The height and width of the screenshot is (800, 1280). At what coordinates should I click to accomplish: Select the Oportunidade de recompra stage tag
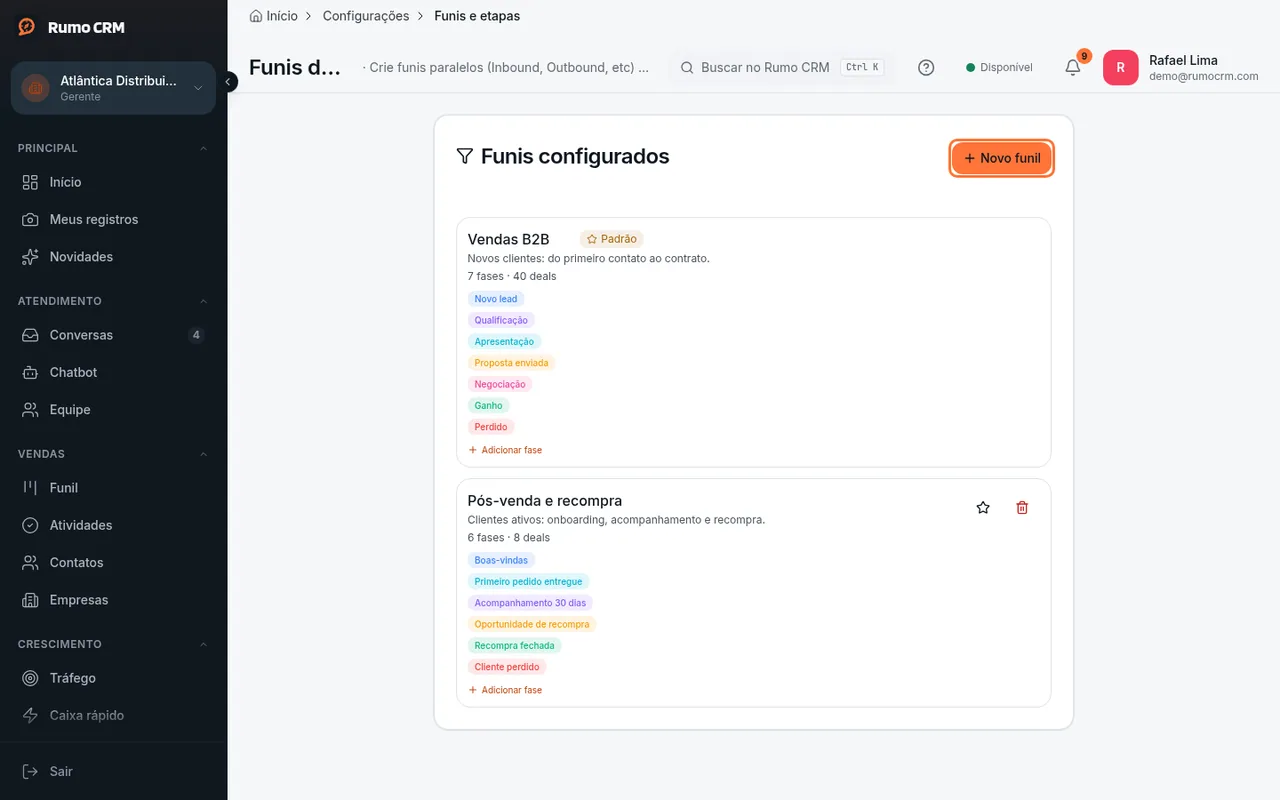[x=532, y=624]
